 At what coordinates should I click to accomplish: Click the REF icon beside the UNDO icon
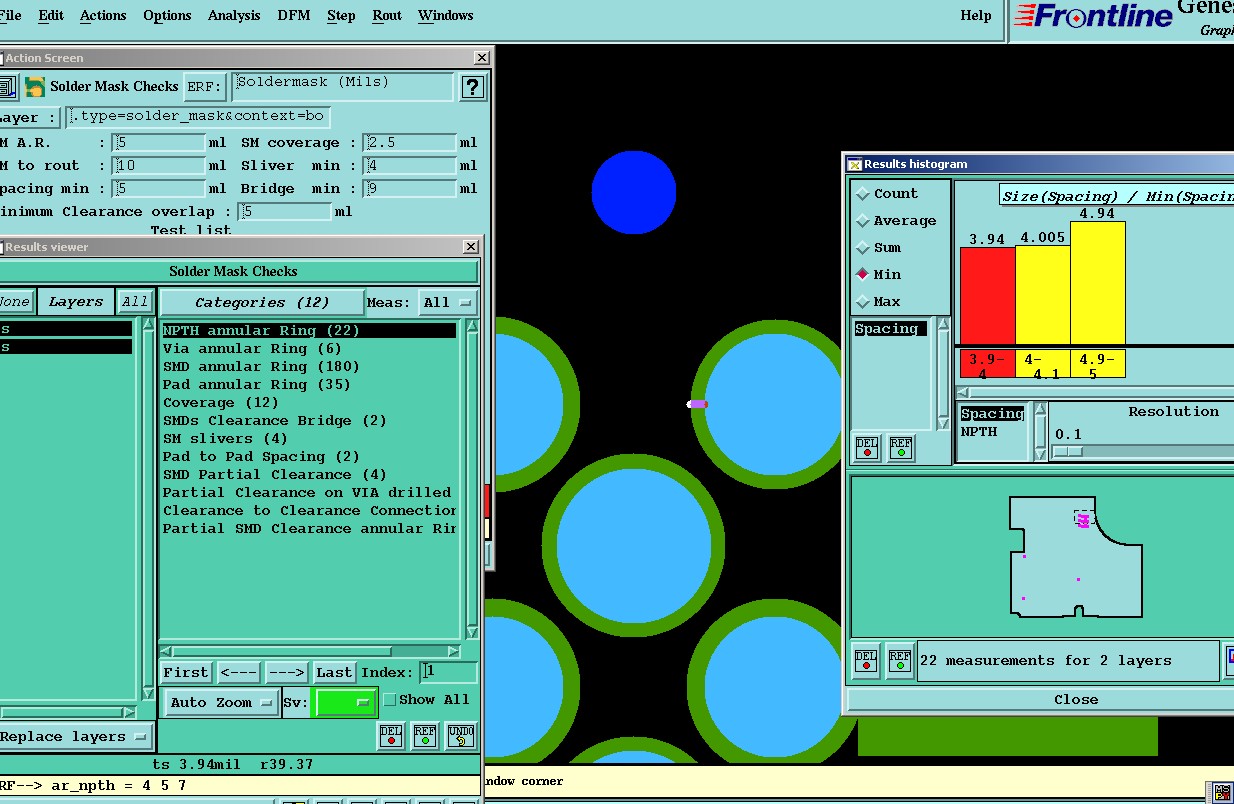[x=425, y=736]
